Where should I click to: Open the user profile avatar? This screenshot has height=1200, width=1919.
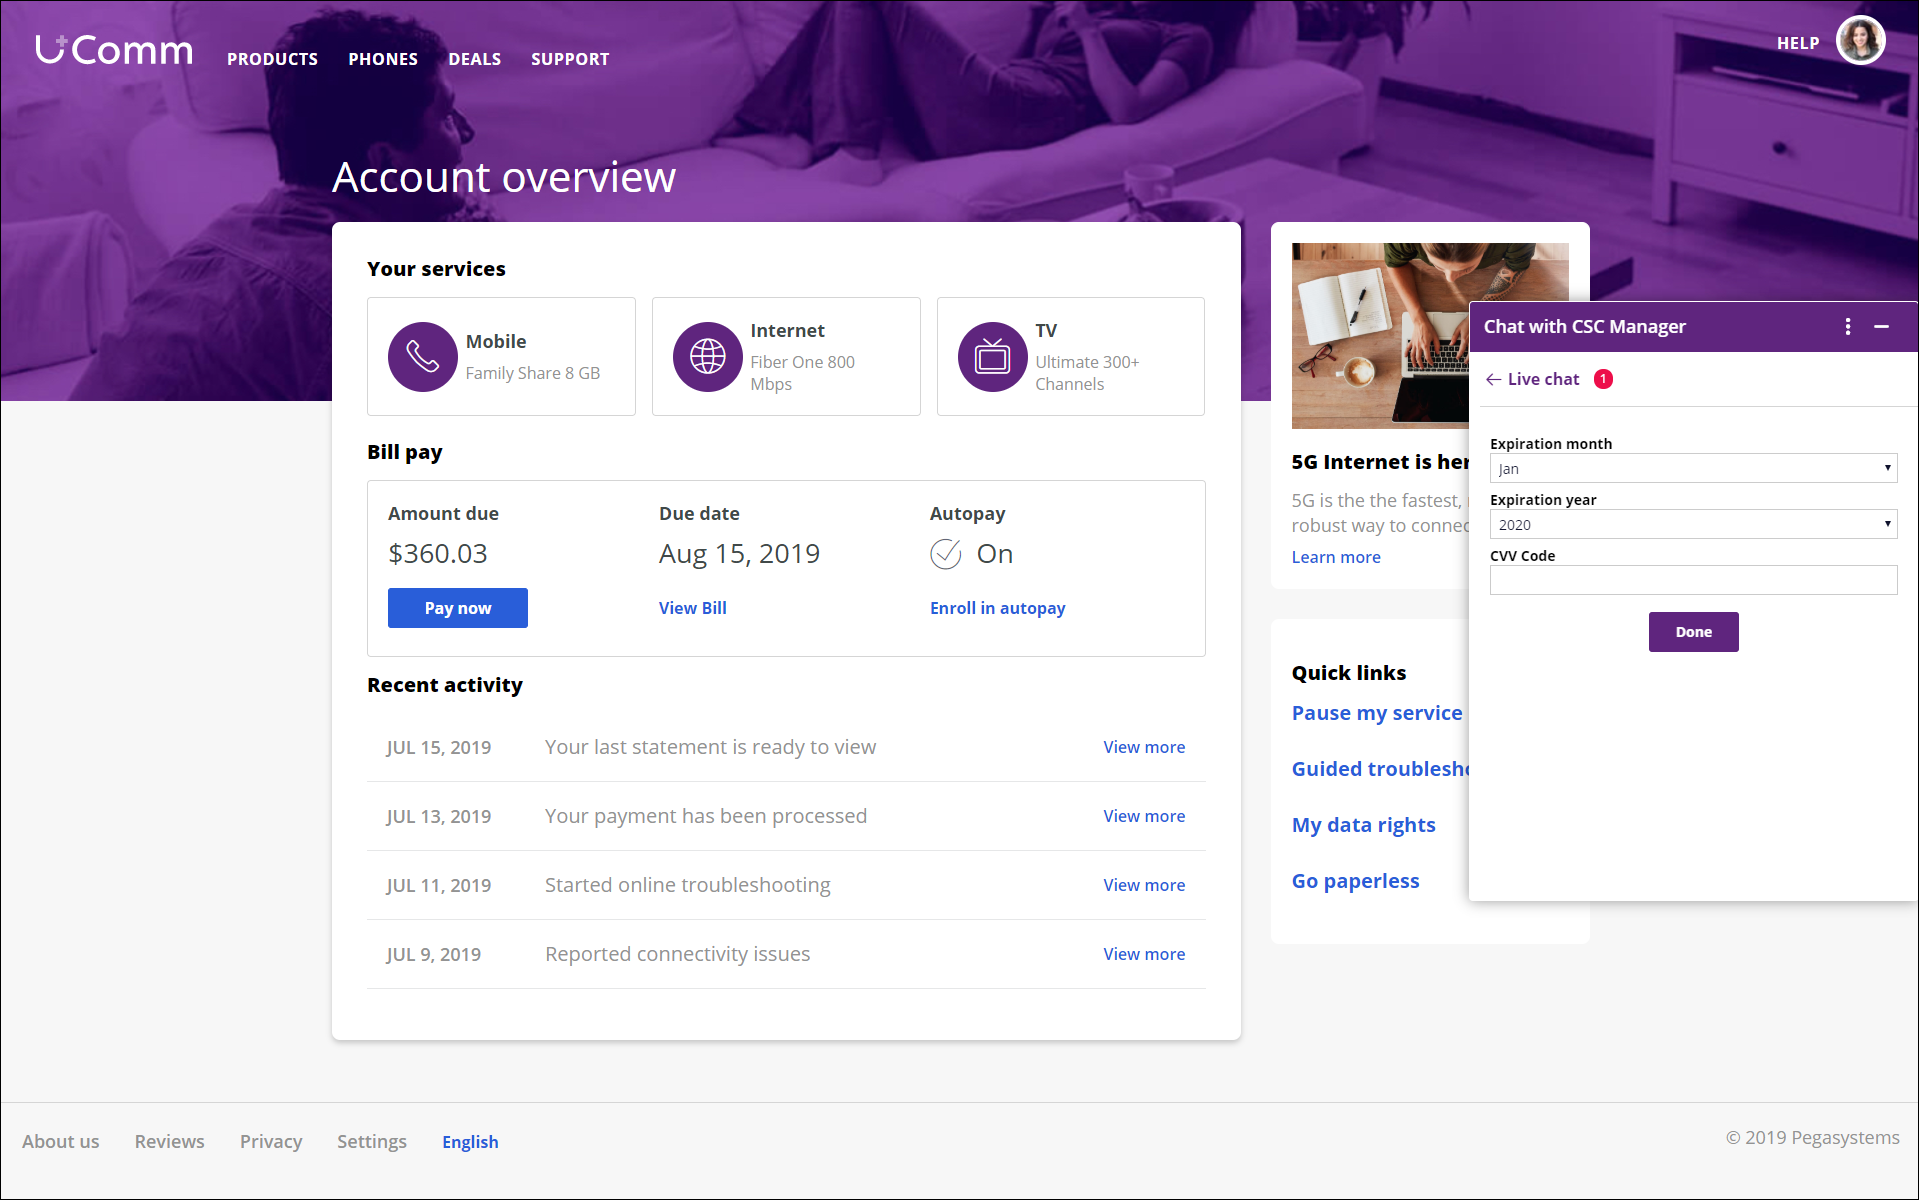[1860, 42]
